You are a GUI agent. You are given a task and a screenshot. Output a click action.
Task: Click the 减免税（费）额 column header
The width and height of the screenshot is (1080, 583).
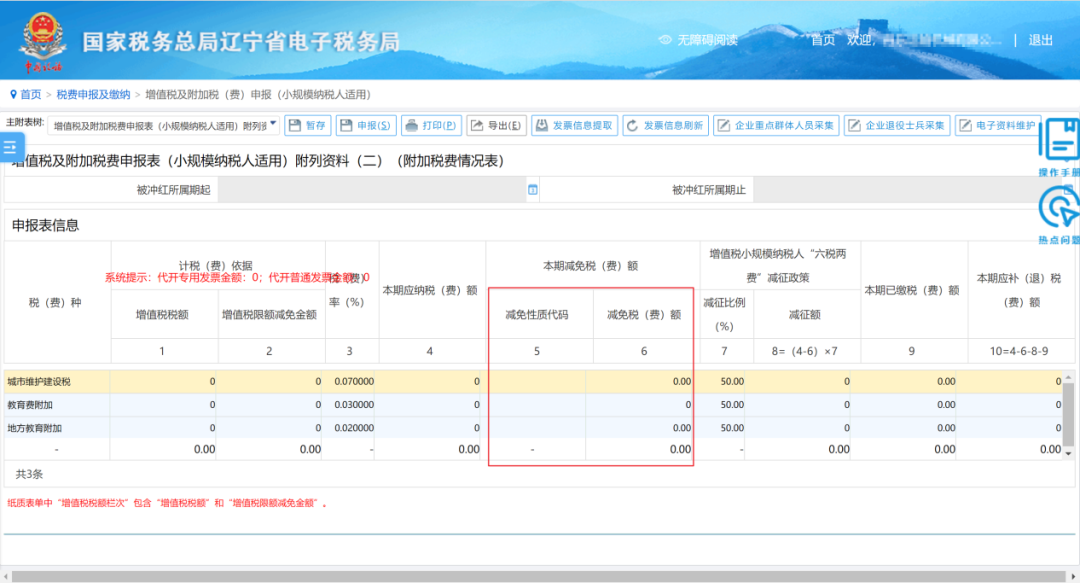[x=644, y=315]
